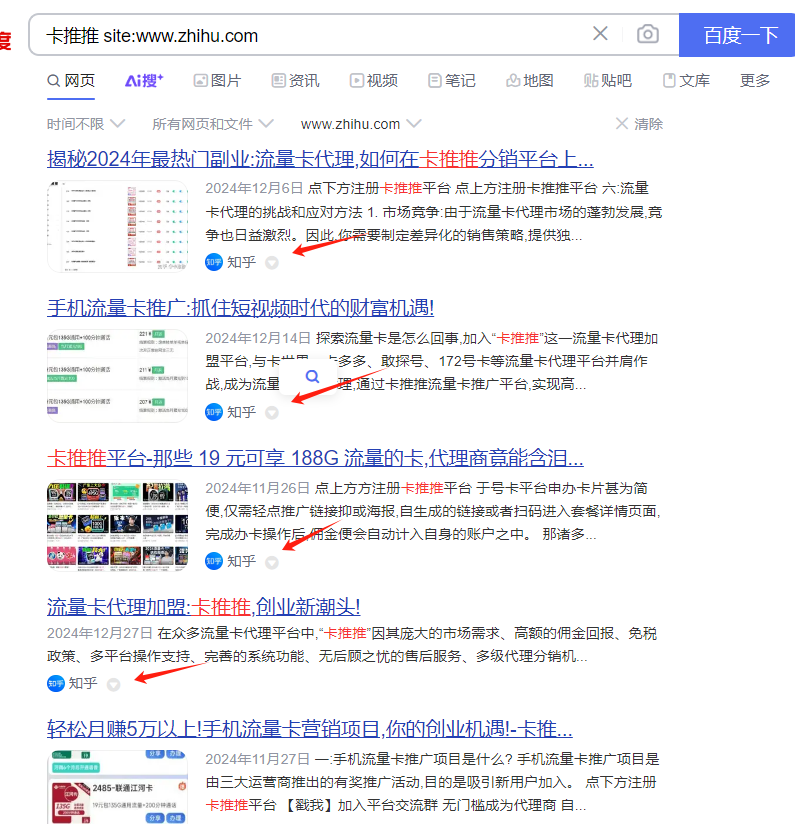Open thumbnail of the 188G 流量 result

tap(117, 526)
